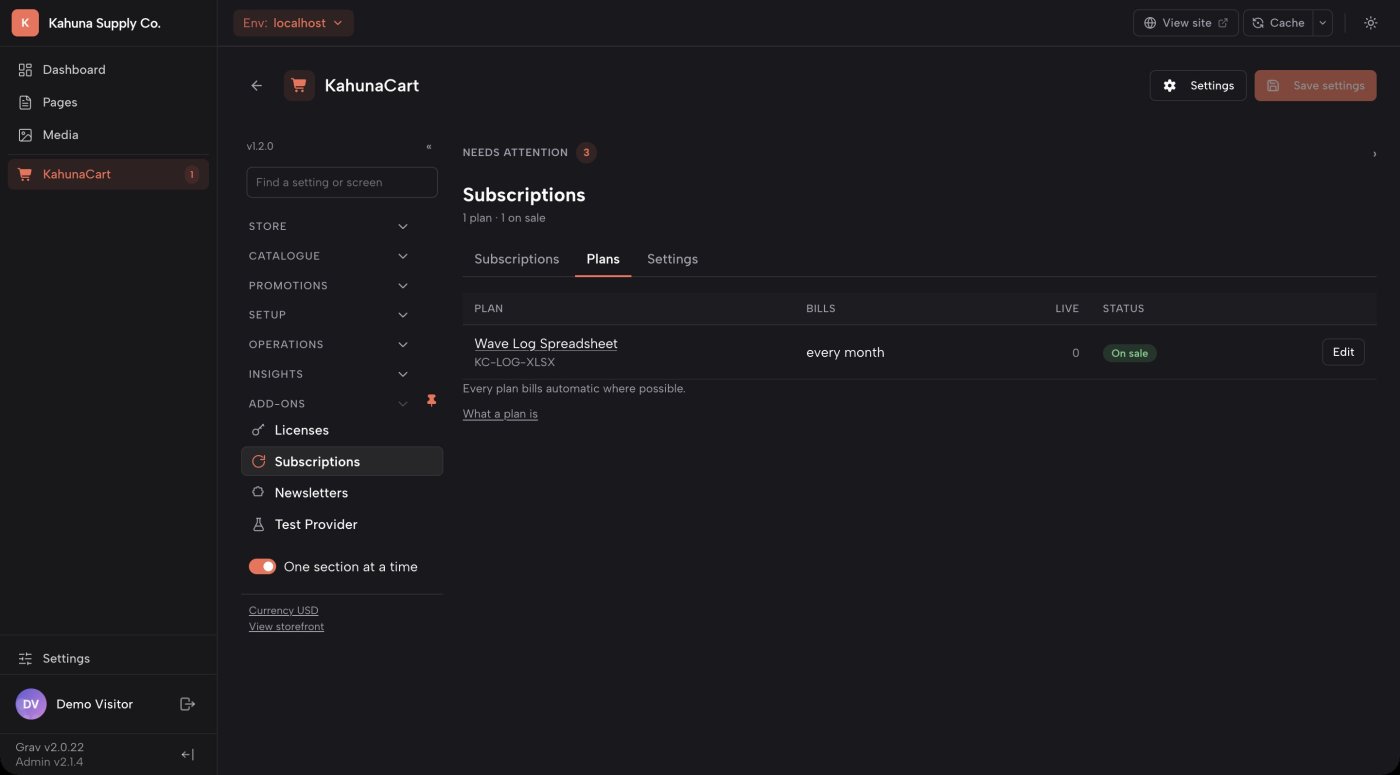Click the View site button

pos(1185,23)
